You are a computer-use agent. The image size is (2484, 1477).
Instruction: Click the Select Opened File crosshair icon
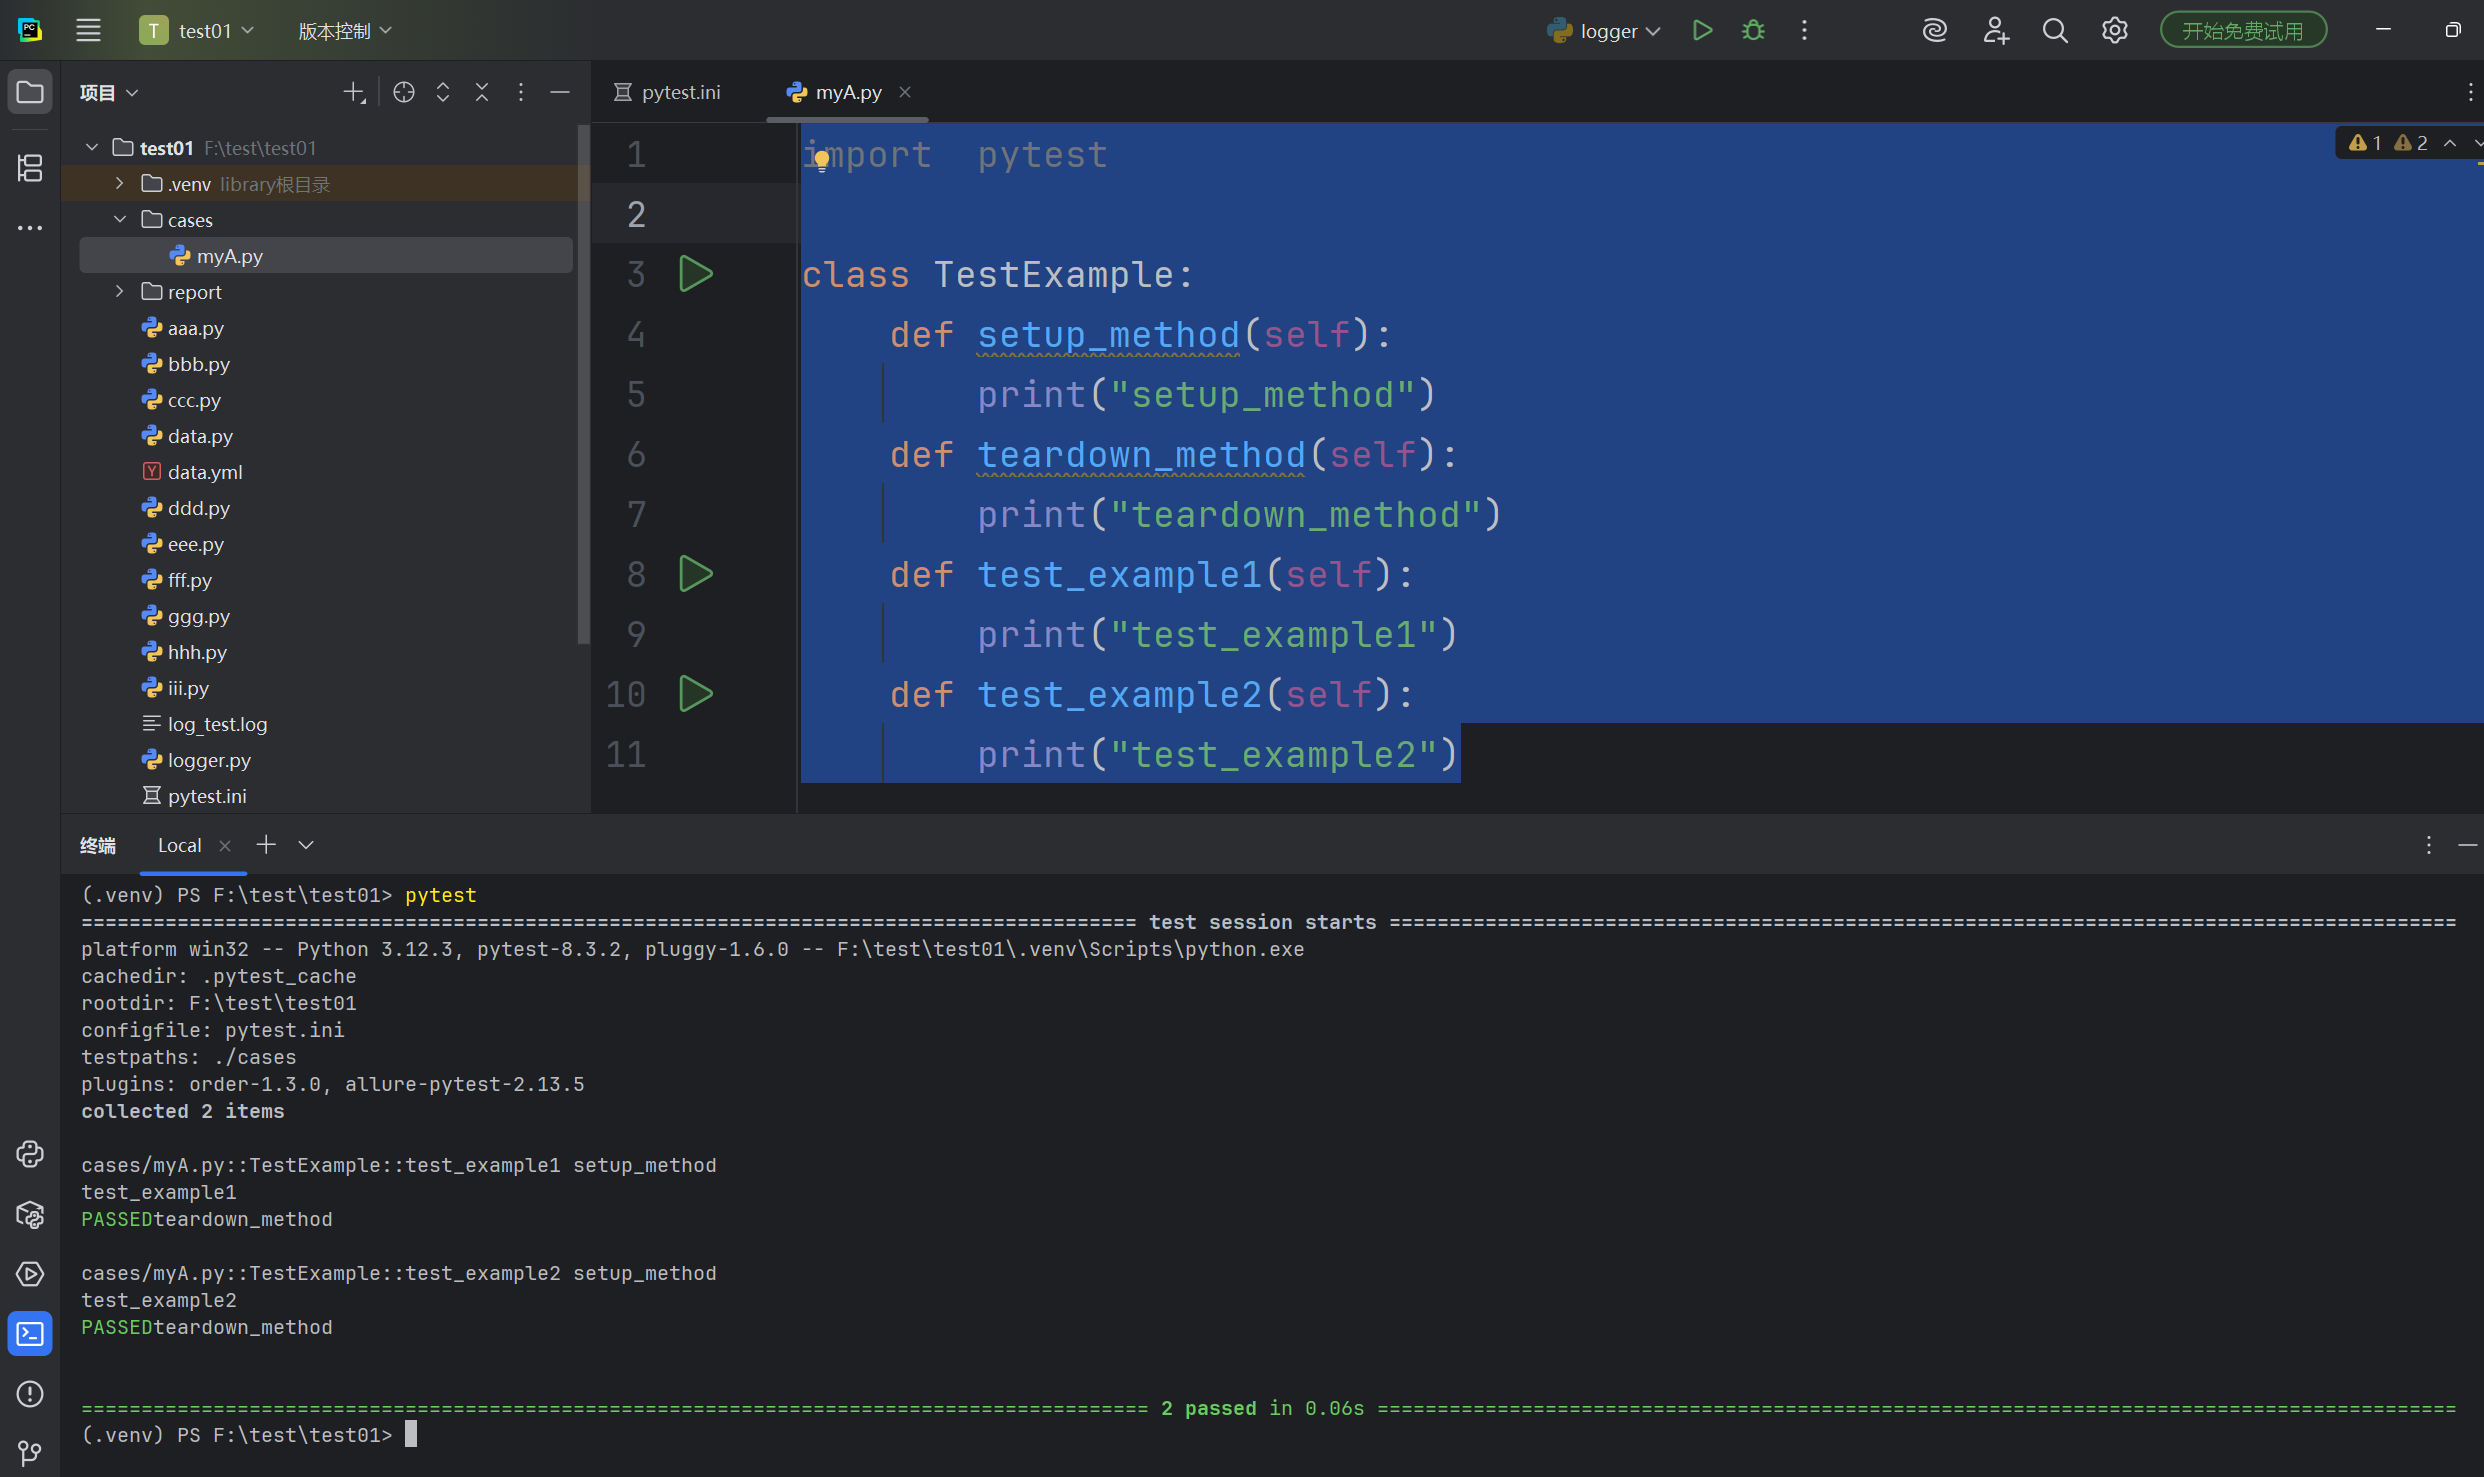[x=404, y=92]
